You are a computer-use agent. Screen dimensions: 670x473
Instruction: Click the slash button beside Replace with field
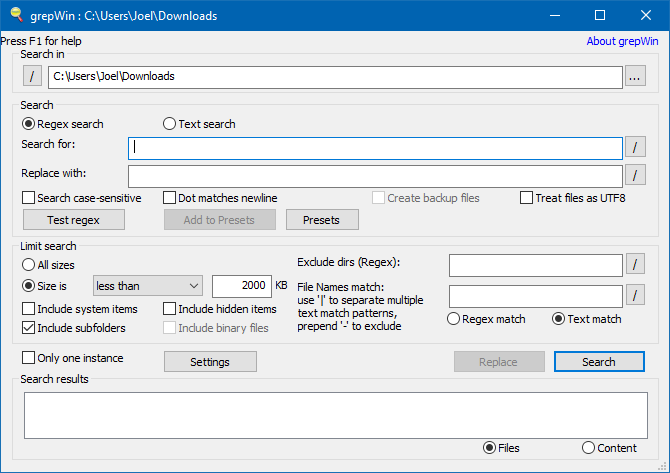click(x=635, y=175)
